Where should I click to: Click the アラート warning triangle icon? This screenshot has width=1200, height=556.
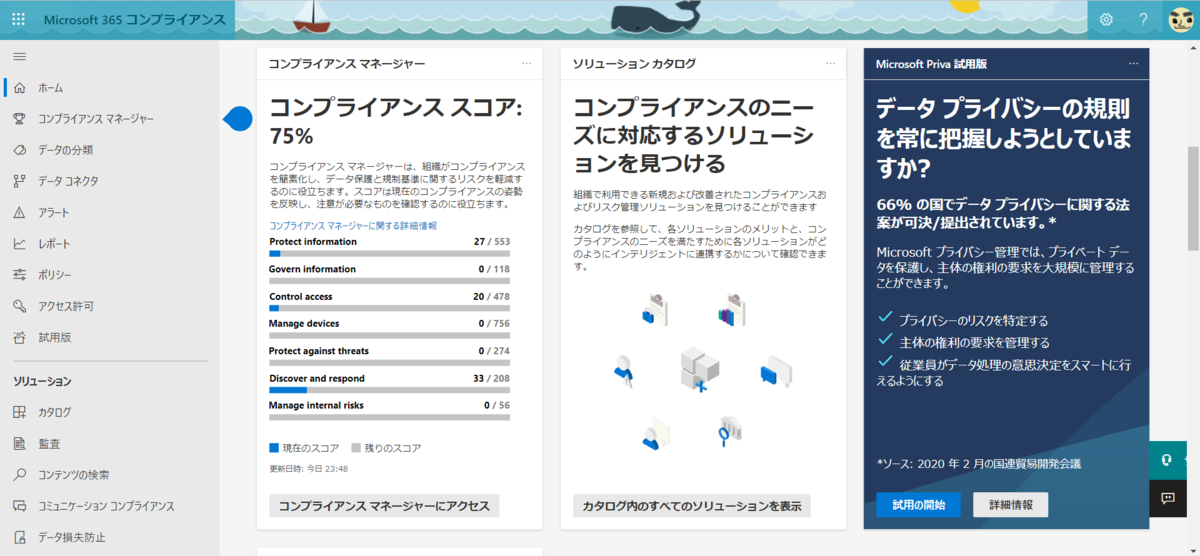[x=19, y=212]
